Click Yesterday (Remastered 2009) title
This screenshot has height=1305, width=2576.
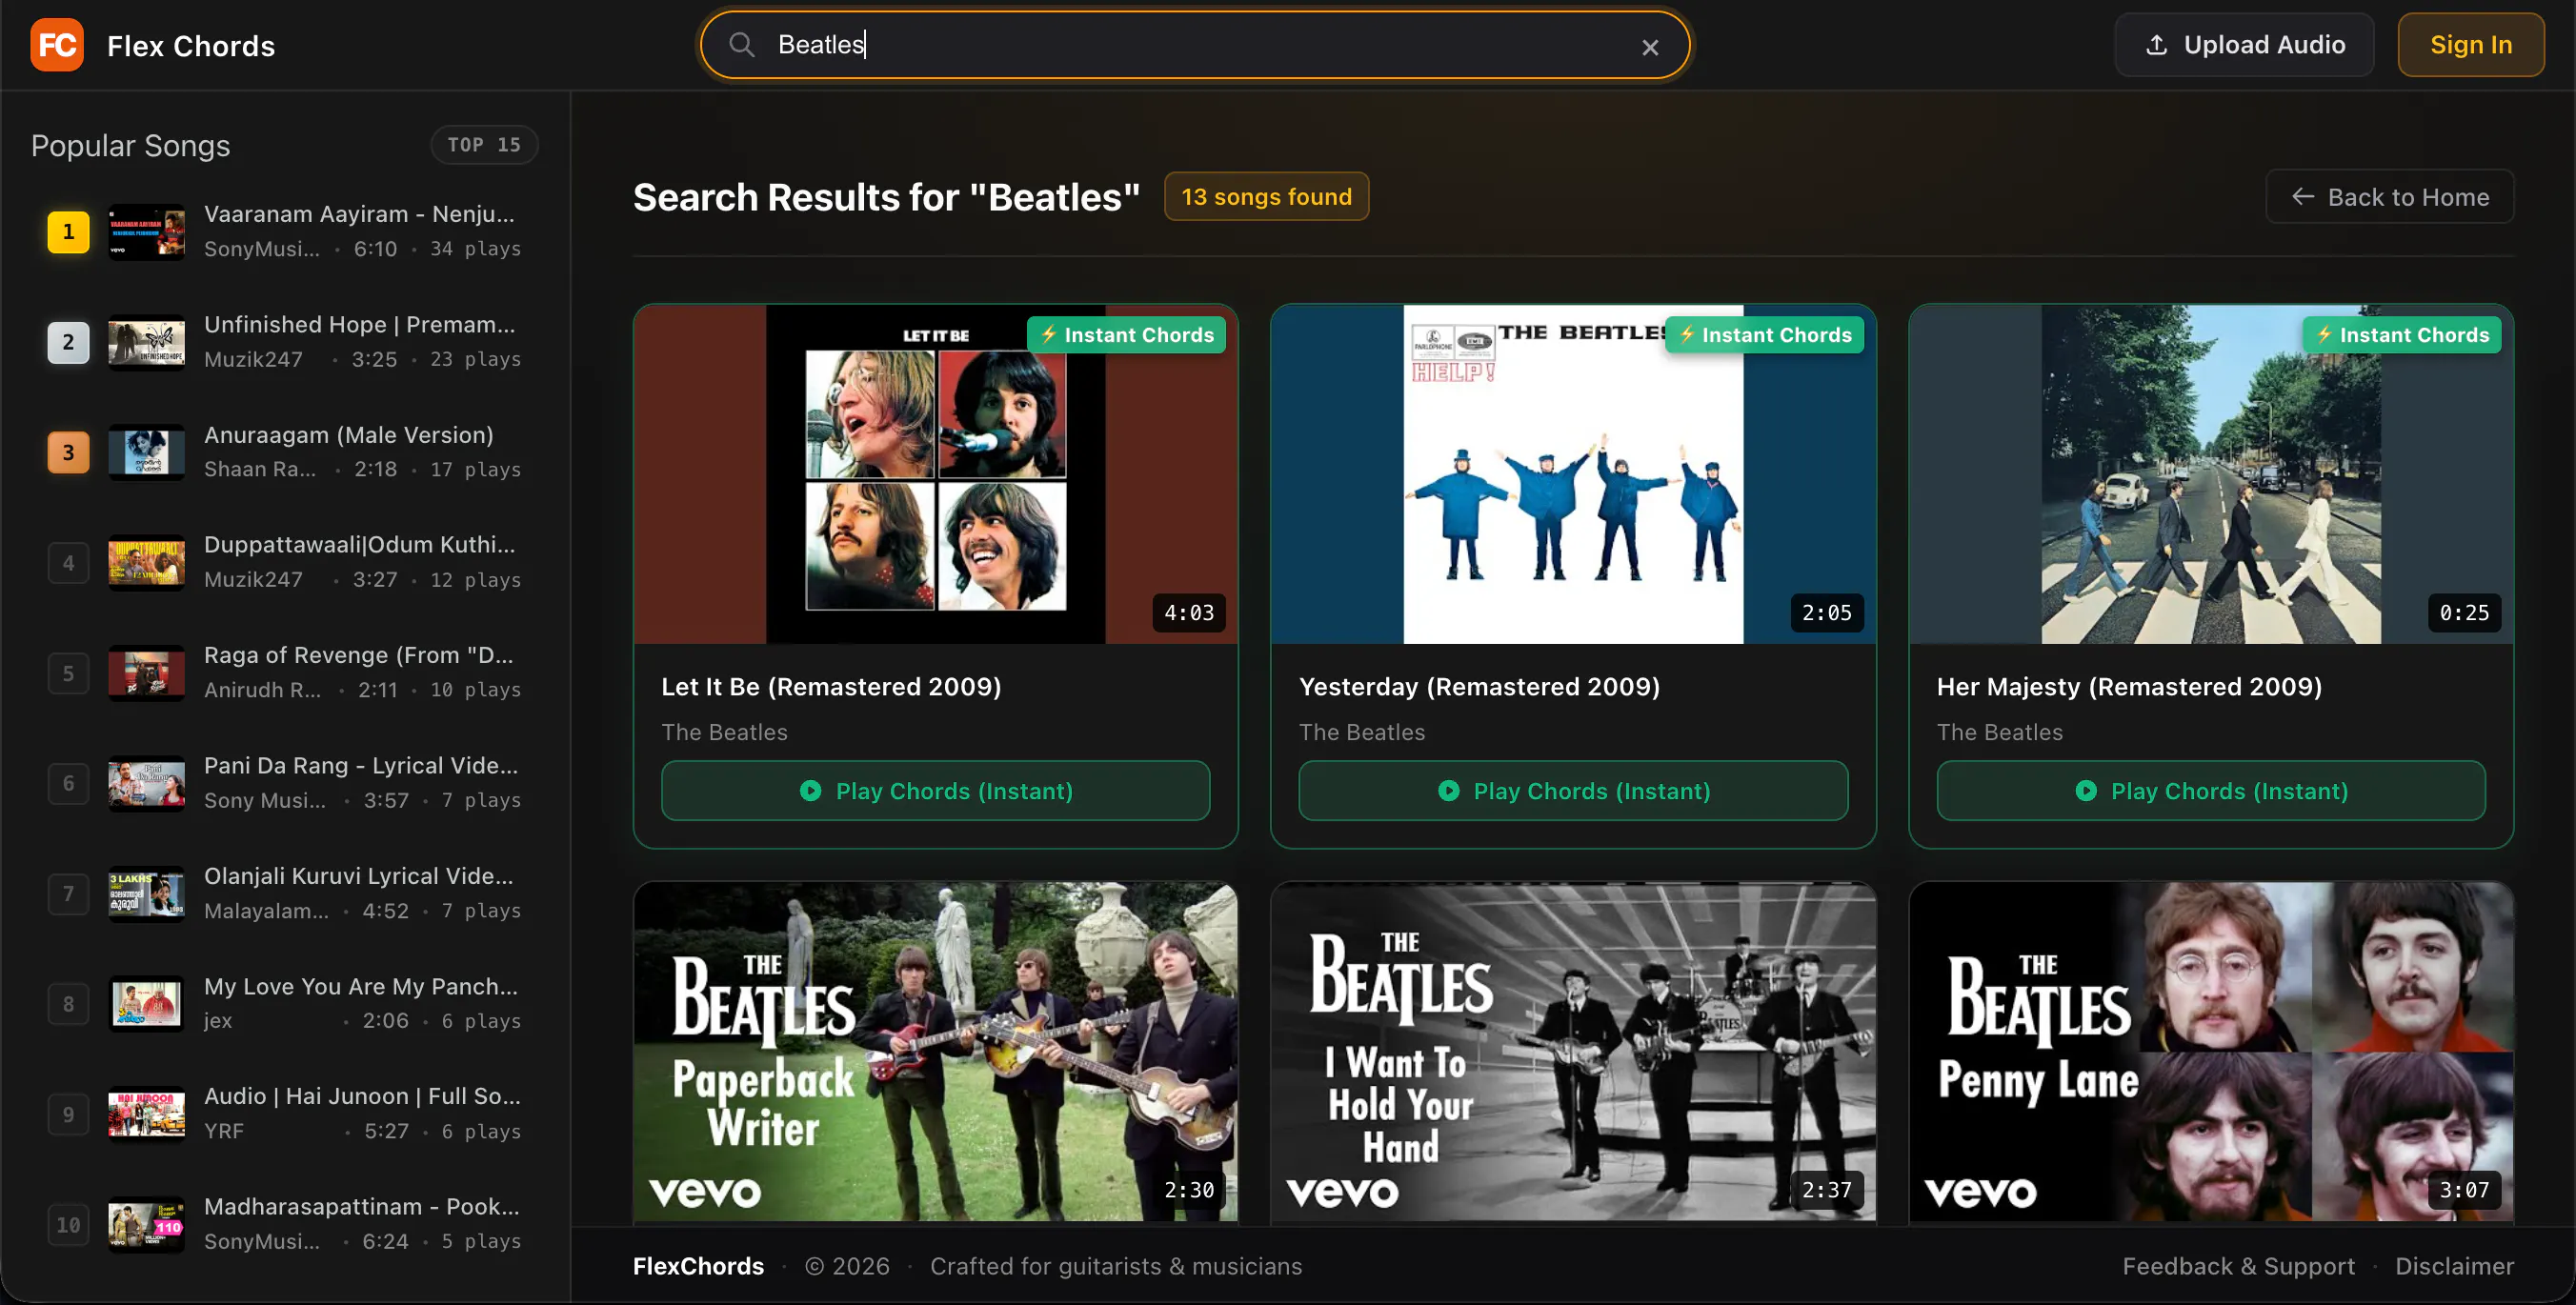coord(1479,687)
